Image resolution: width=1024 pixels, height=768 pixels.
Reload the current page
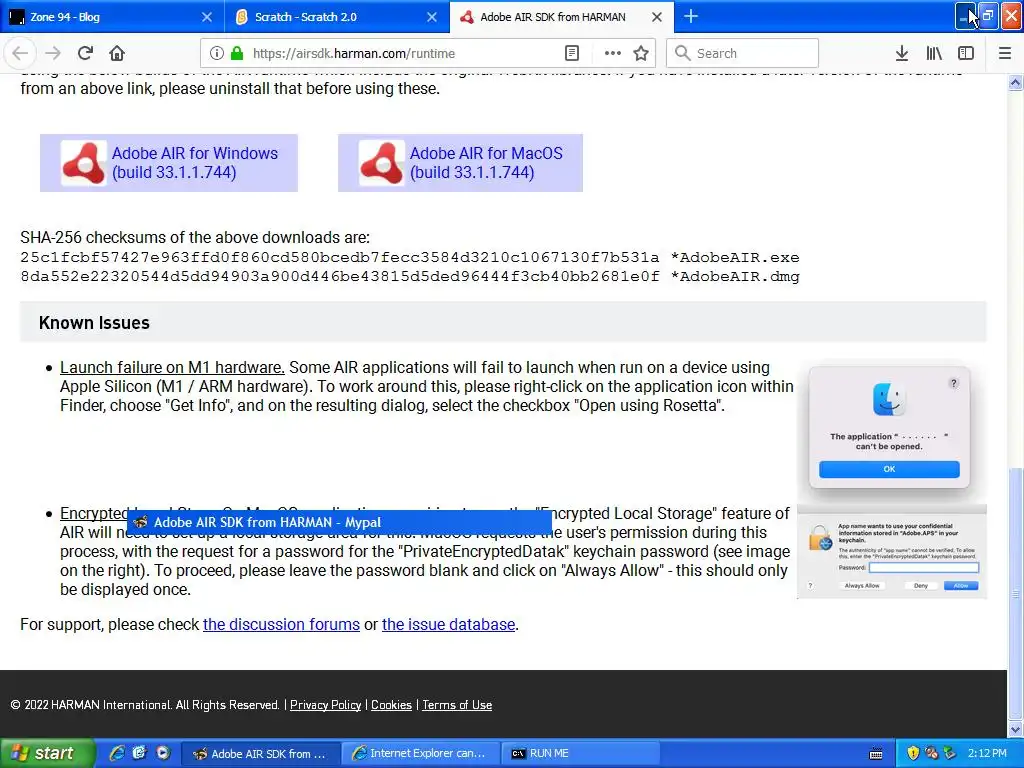[85, 54]
